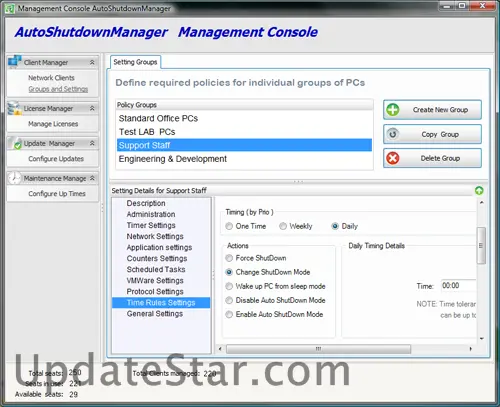Image resolution: width=500 pixels, height=407 pixels.
Task: Click scroll left arrow in details pane
Action: [220, 349]
